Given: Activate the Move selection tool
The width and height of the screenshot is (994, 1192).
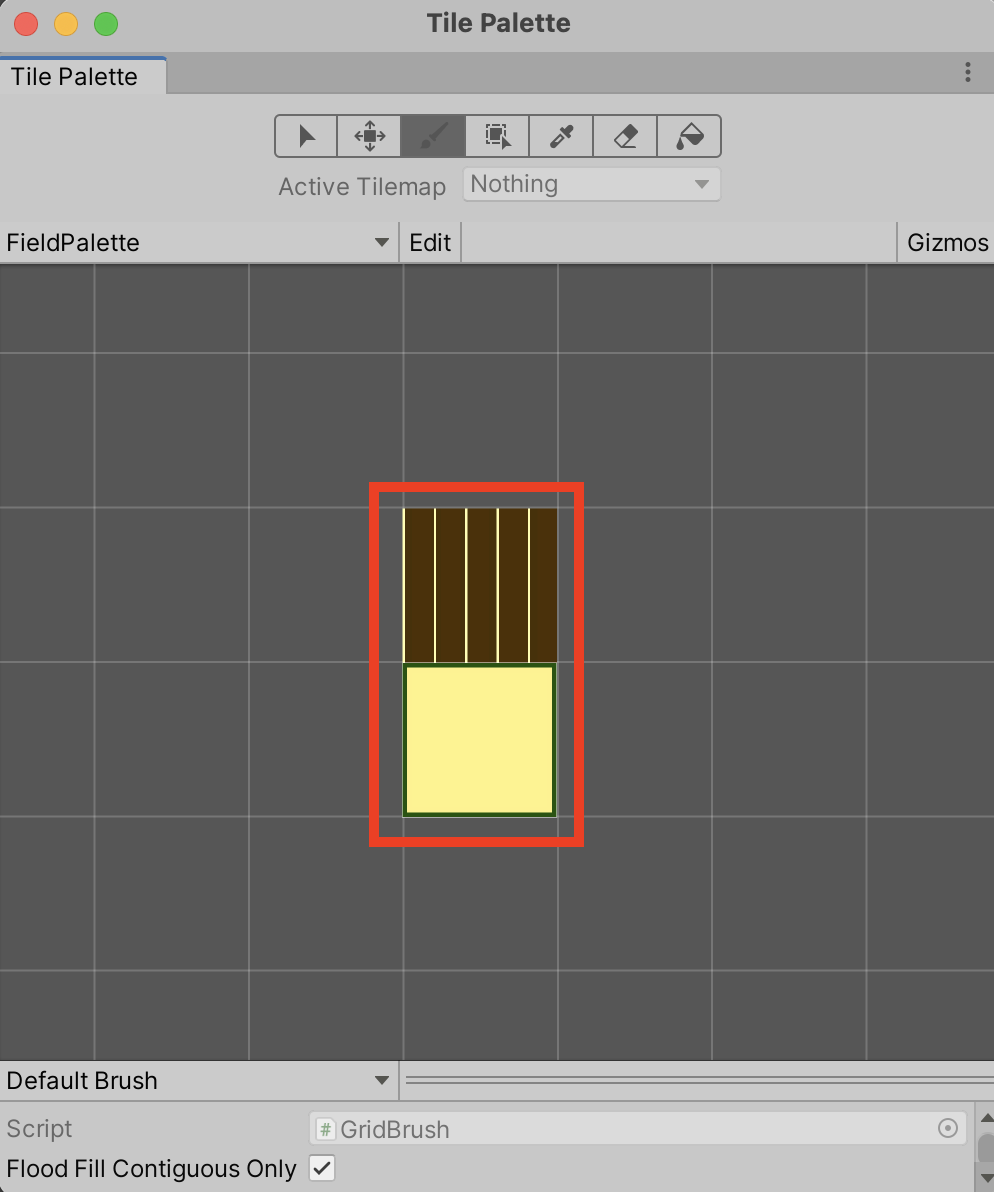Looking at the screenshot, I should click(369, 136).
